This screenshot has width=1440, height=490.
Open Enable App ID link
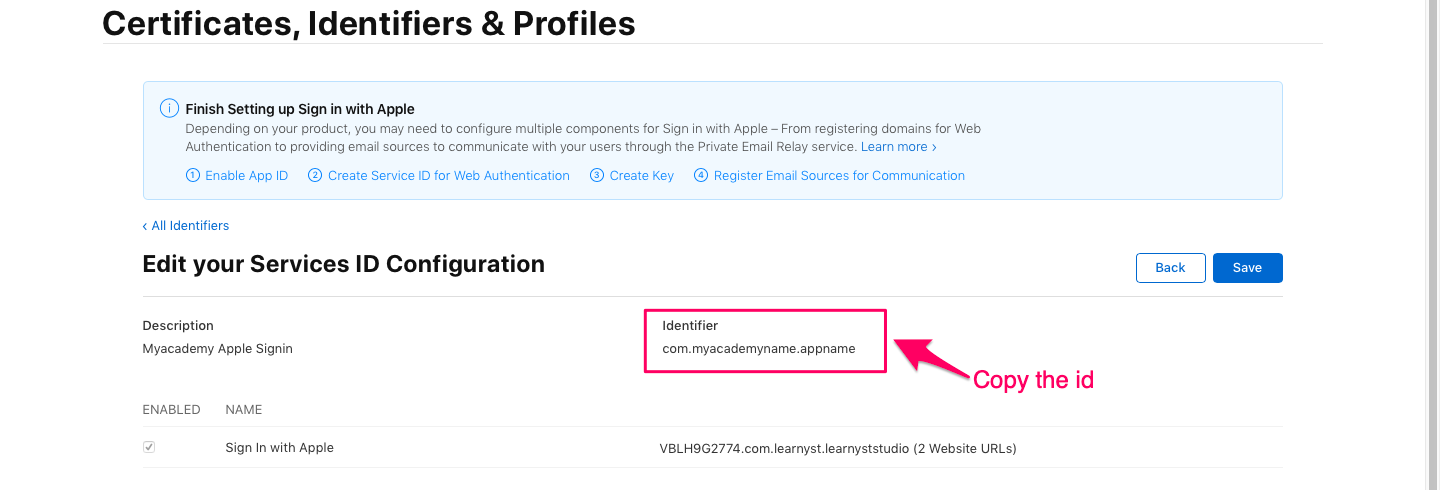pos(246,175)
